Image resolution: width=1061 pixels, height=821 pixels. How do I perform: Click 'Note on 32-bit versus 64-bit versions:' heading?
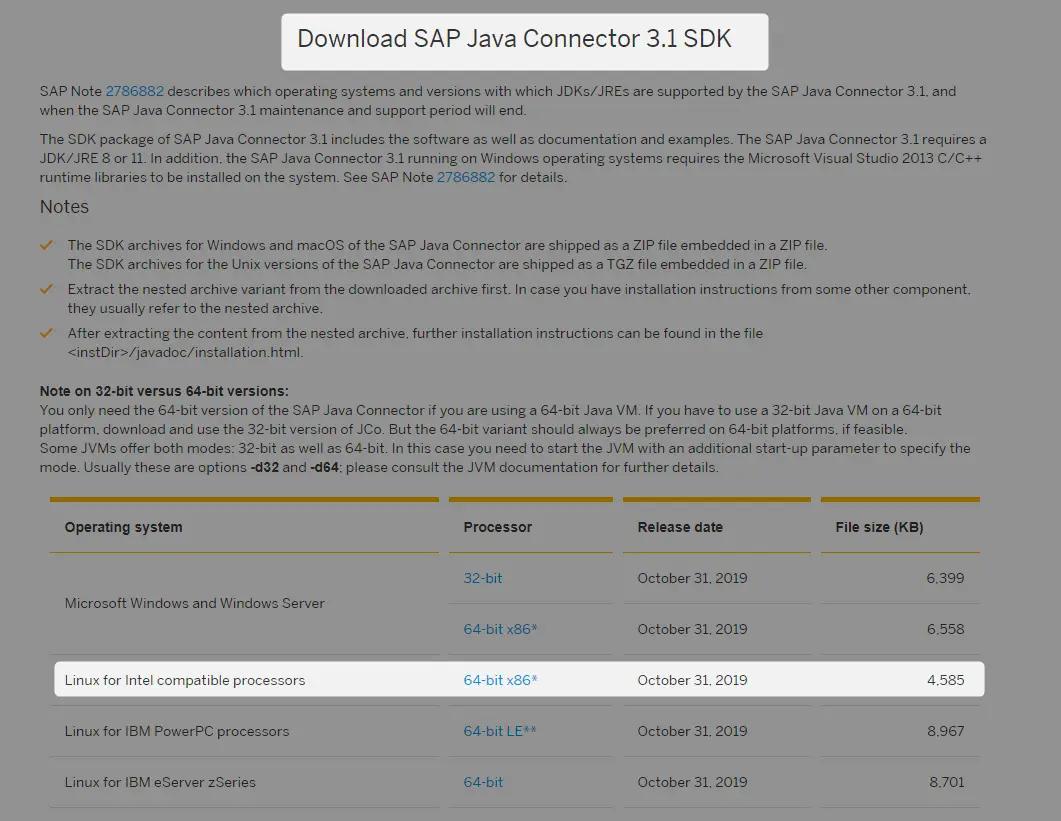[x=164, y=391]
